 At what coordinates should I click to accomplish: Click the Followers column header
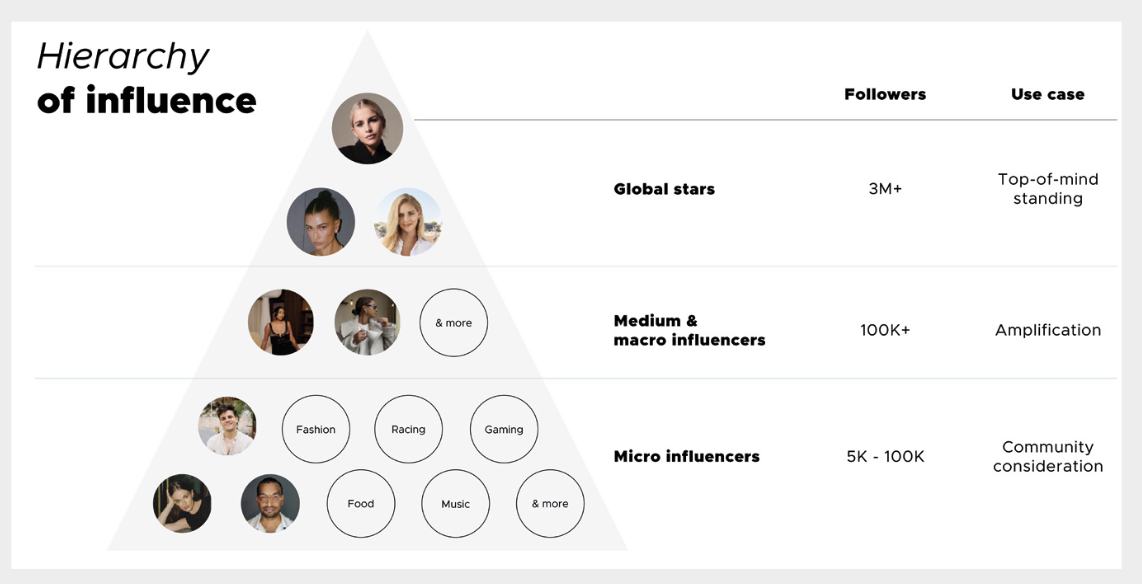click(885, 94)
